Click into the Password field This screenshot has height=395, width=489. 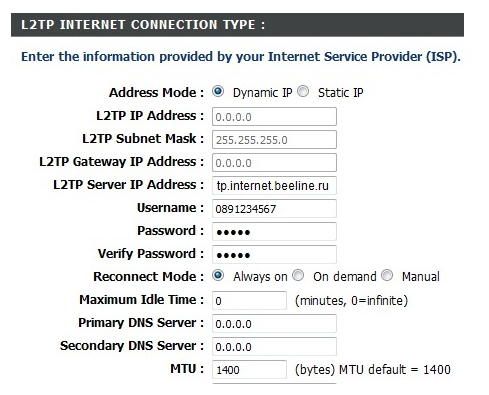point(274,231)
